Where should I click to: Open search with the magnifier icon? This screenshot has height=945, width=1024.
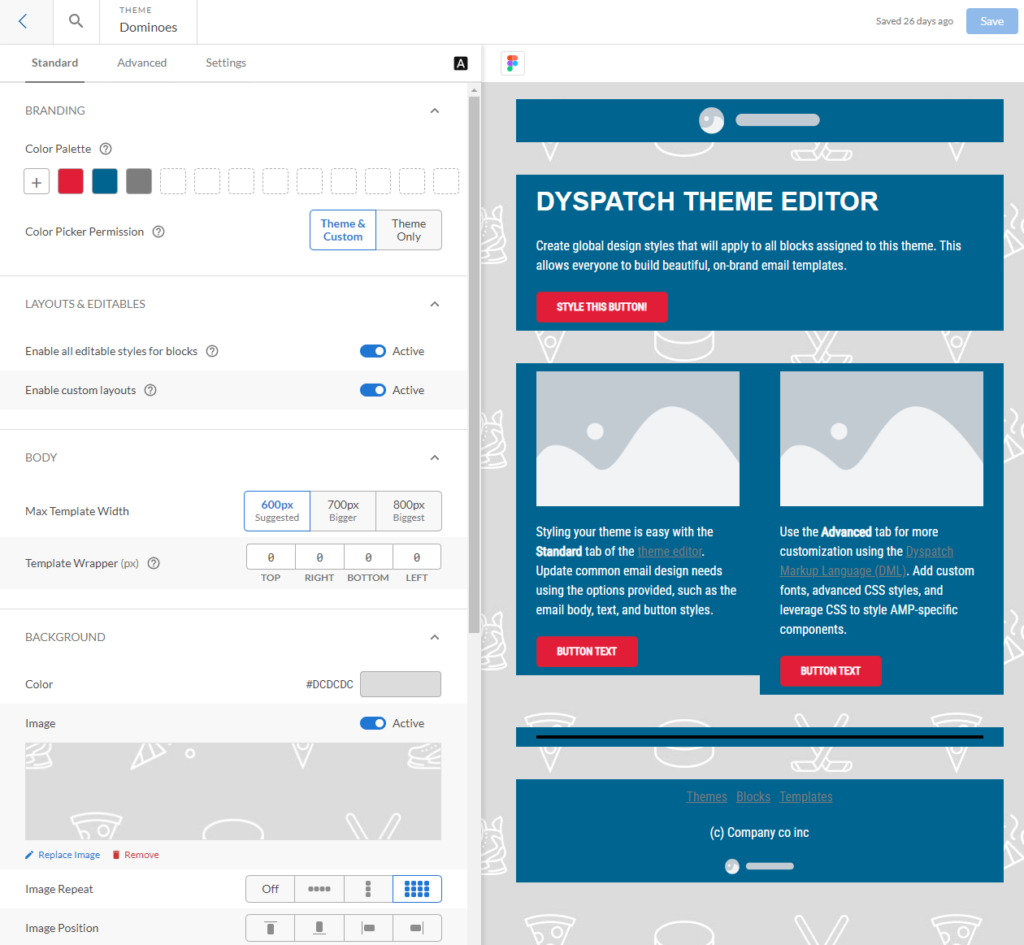point(76,21)
